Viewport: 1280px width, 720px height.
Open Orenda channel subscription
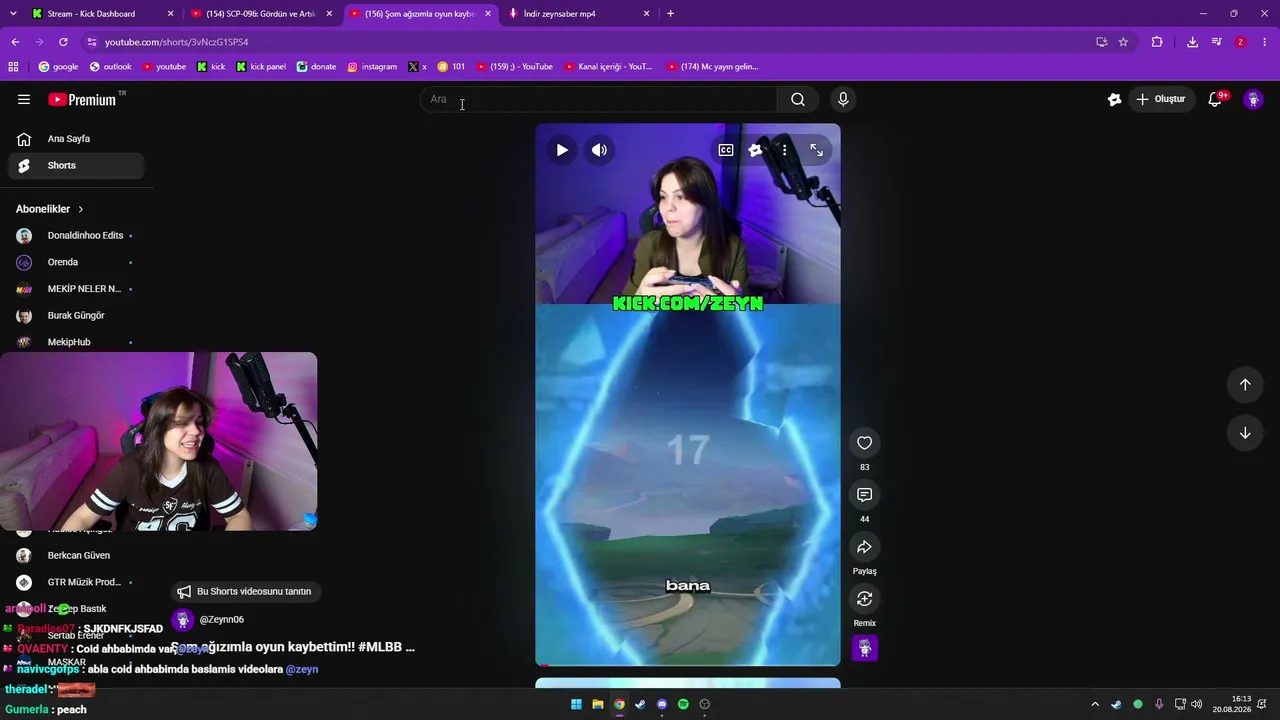76,262
